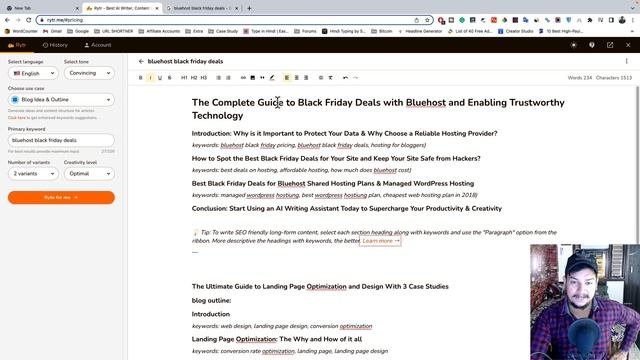This screenshot has width=640, height=360.
Task: Align text to the left
Action: point(287,78)
